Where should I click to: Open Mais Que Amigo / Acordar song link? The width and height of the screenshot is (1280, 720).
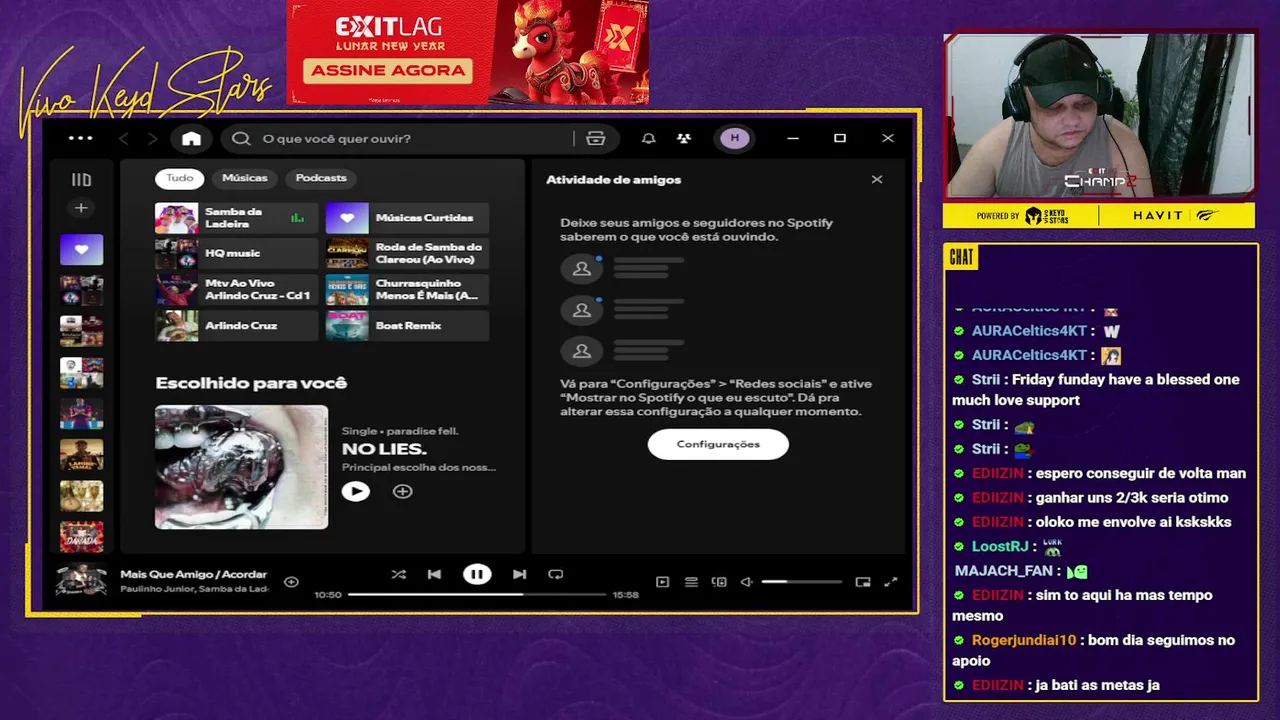coord(193,574)
